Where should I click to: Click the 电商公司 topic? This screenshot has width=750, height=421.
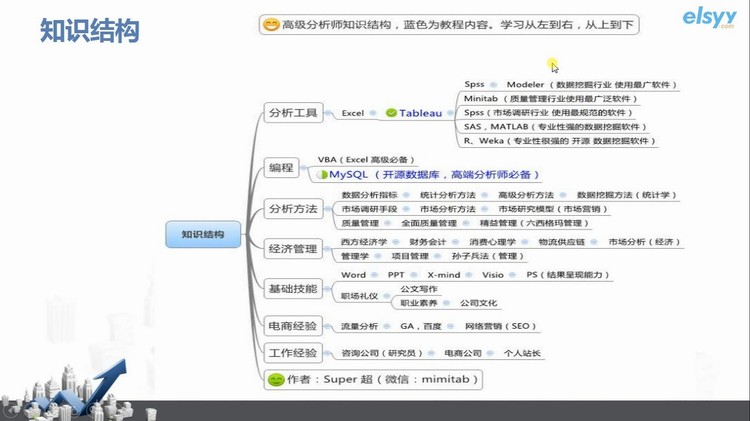463,354
